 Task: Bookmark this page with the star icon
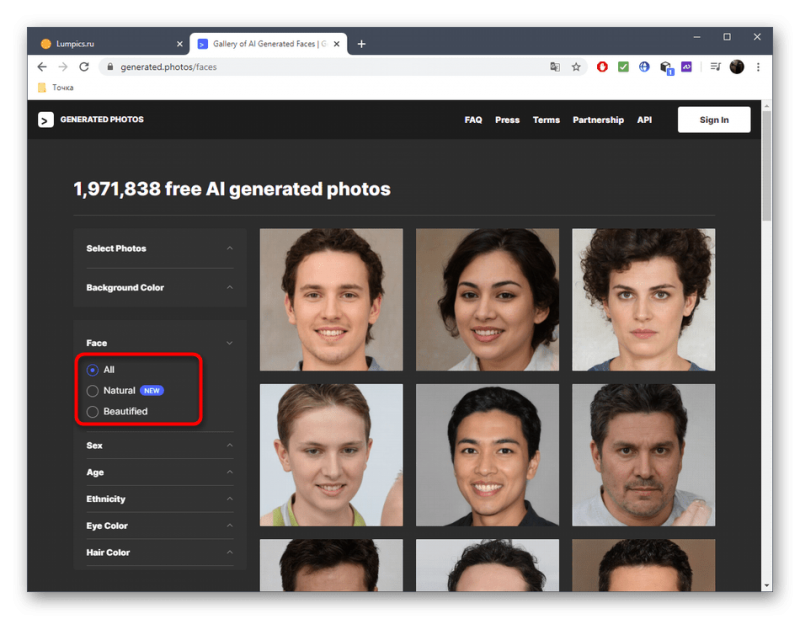pos(576,67)
